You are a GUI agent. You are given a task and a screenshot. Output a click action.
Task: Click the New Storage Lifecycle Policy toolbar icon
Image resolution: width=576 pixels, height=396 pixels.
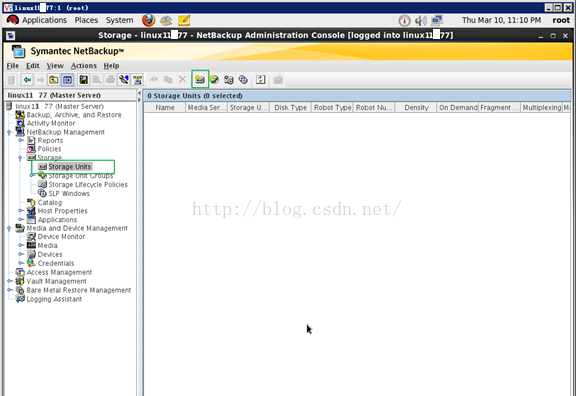228,79
